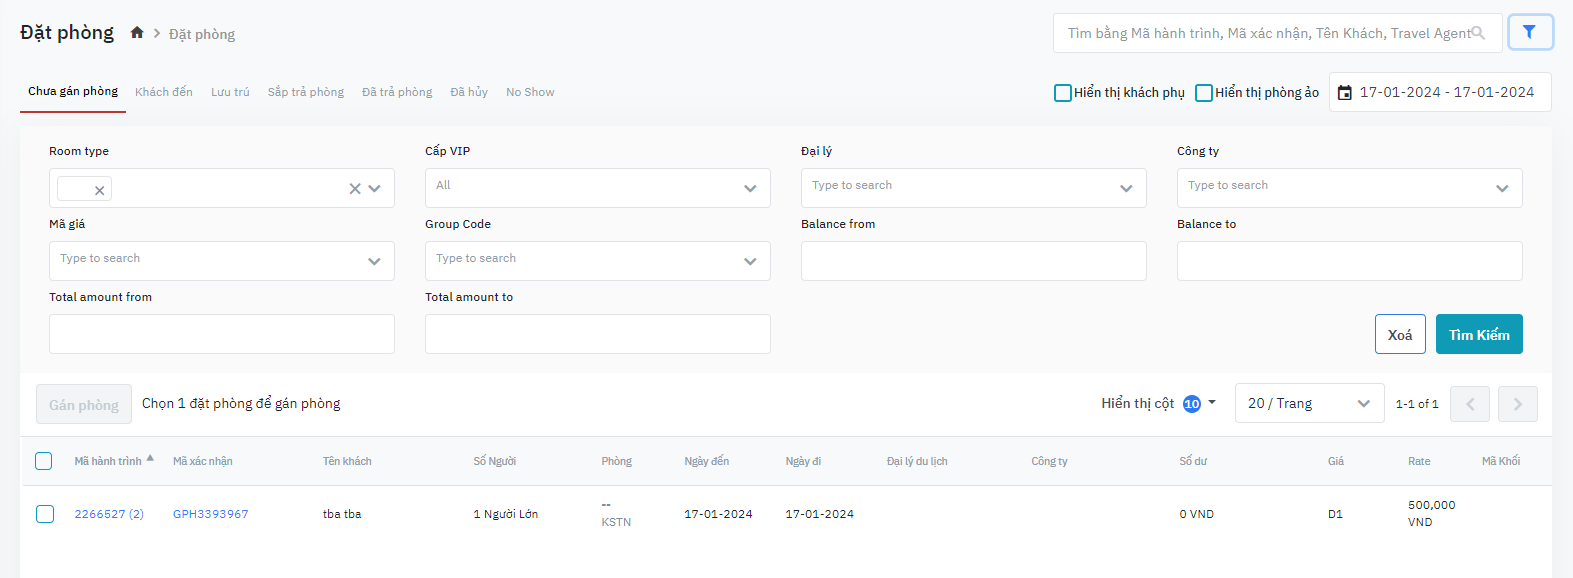Open confirmation link GPH3393967
Viewport: 1573px width, 578px height.
click(210, 514)
